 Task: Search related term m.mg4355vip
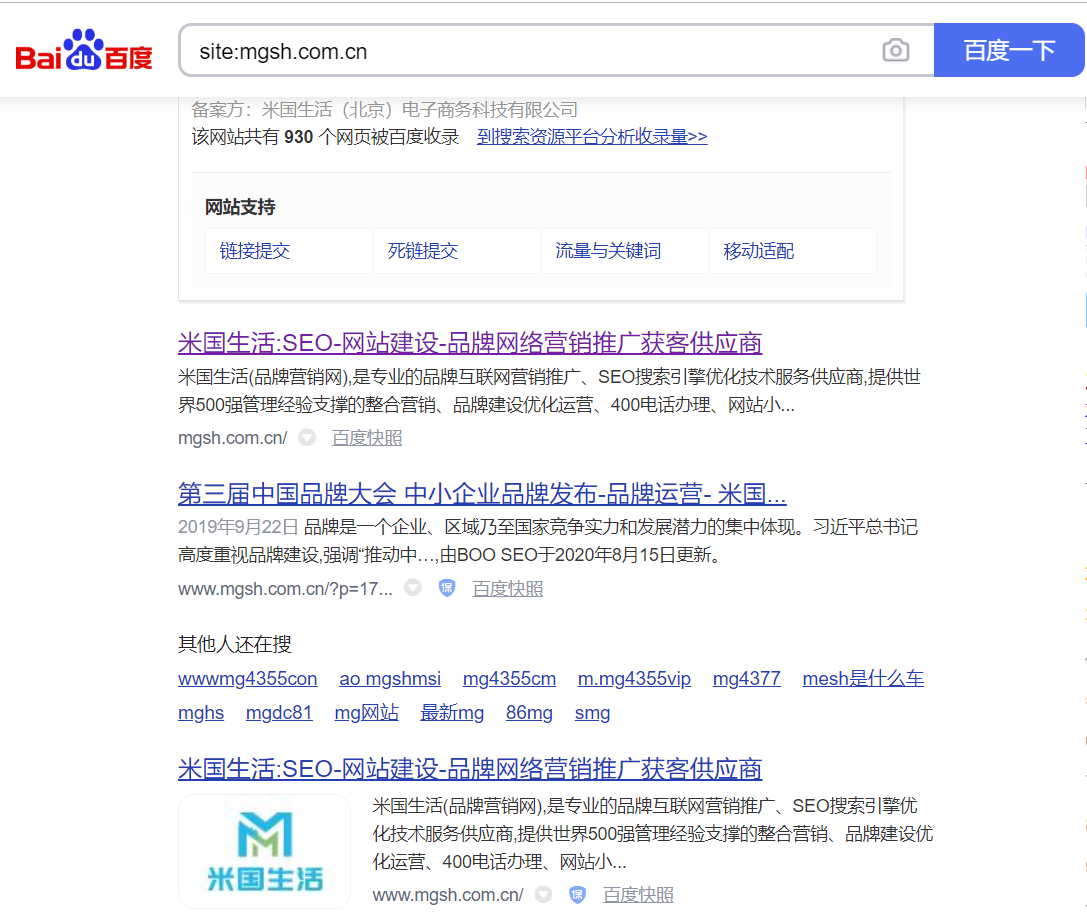[x=634, y=679]
